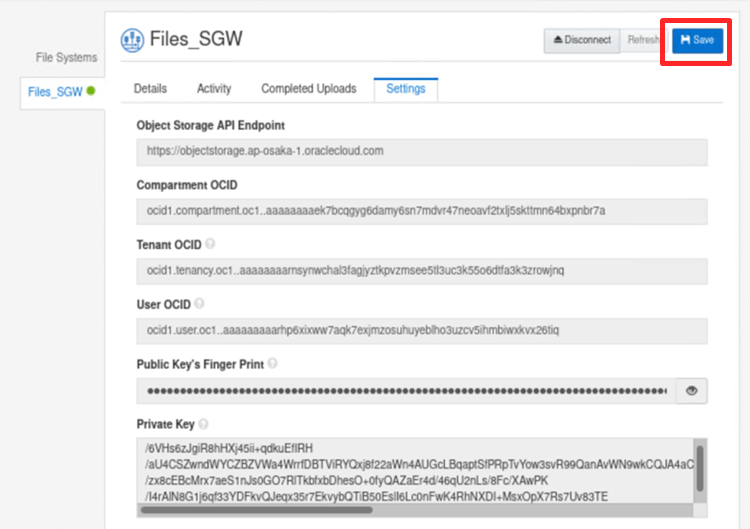Click the Object Storage API Endpoint field

tap(422, 151)
